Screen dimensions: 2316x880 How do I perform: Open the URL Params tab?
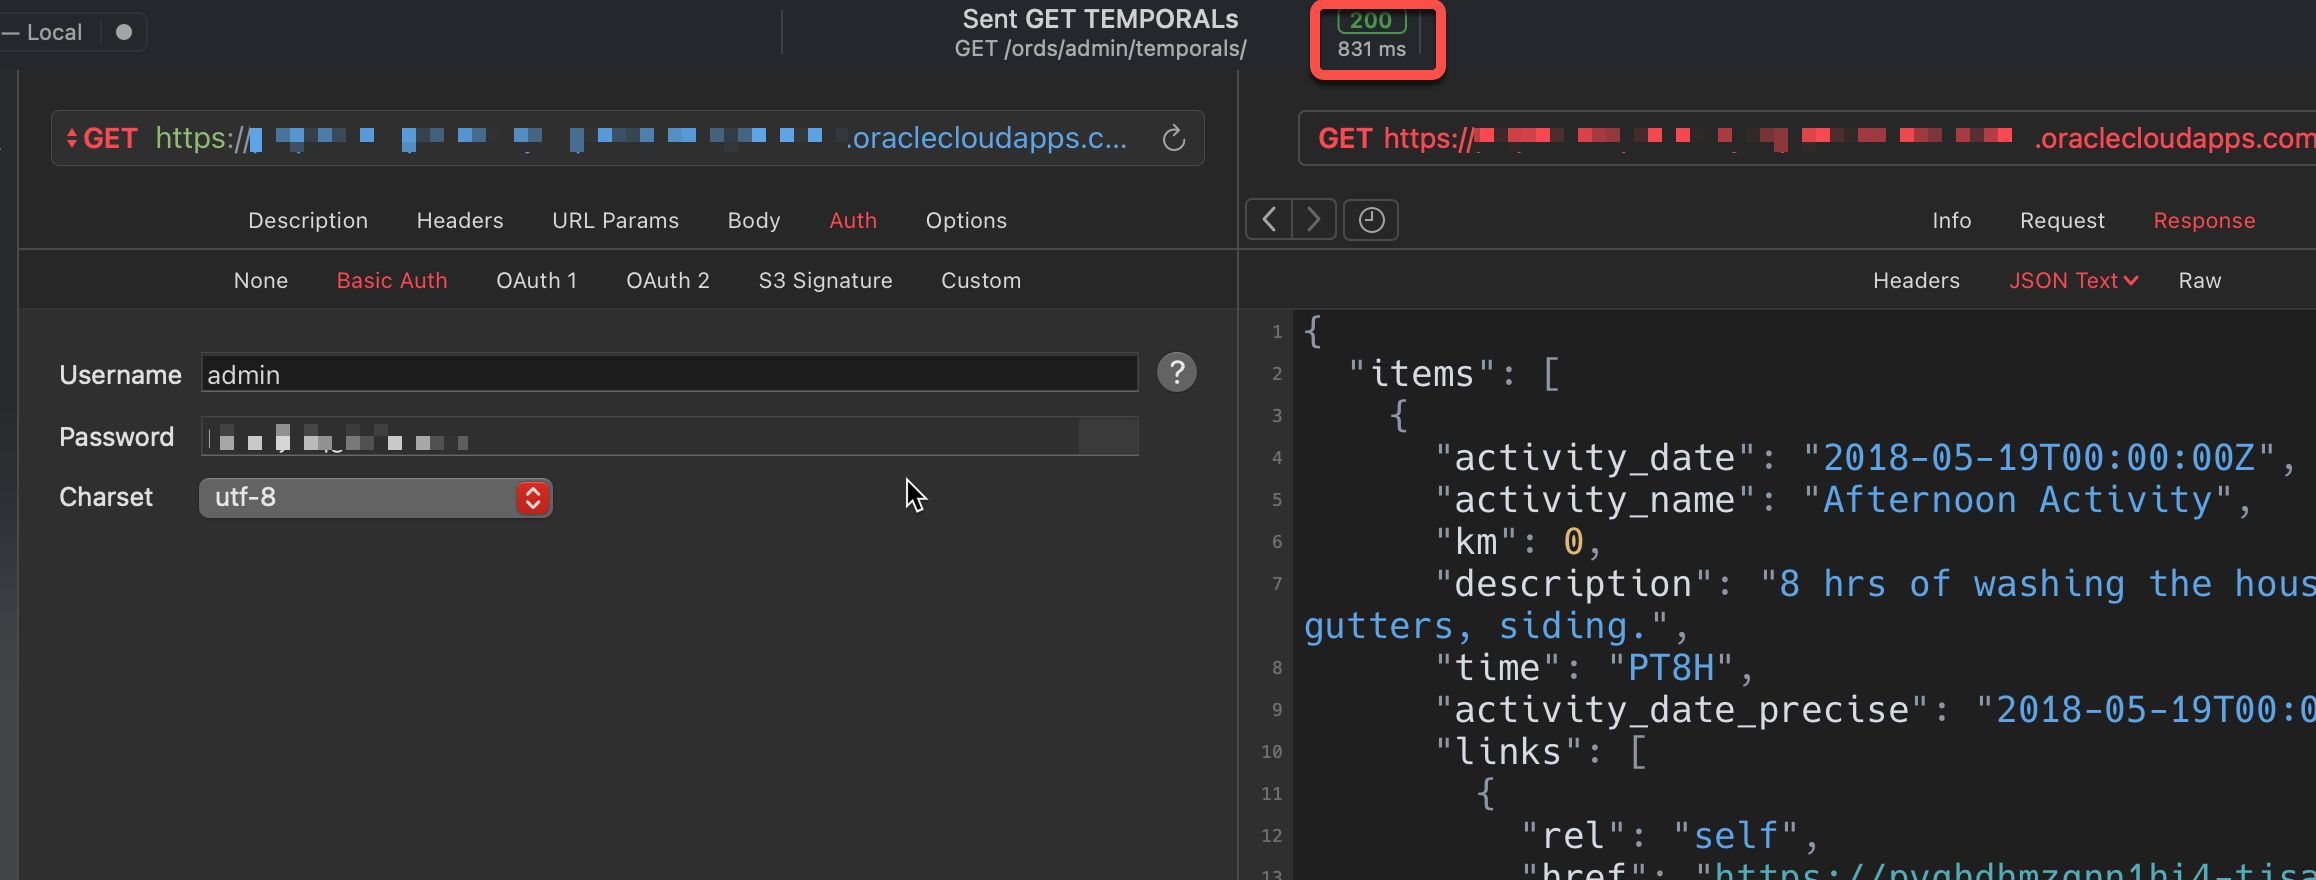(x=615, y=221)
